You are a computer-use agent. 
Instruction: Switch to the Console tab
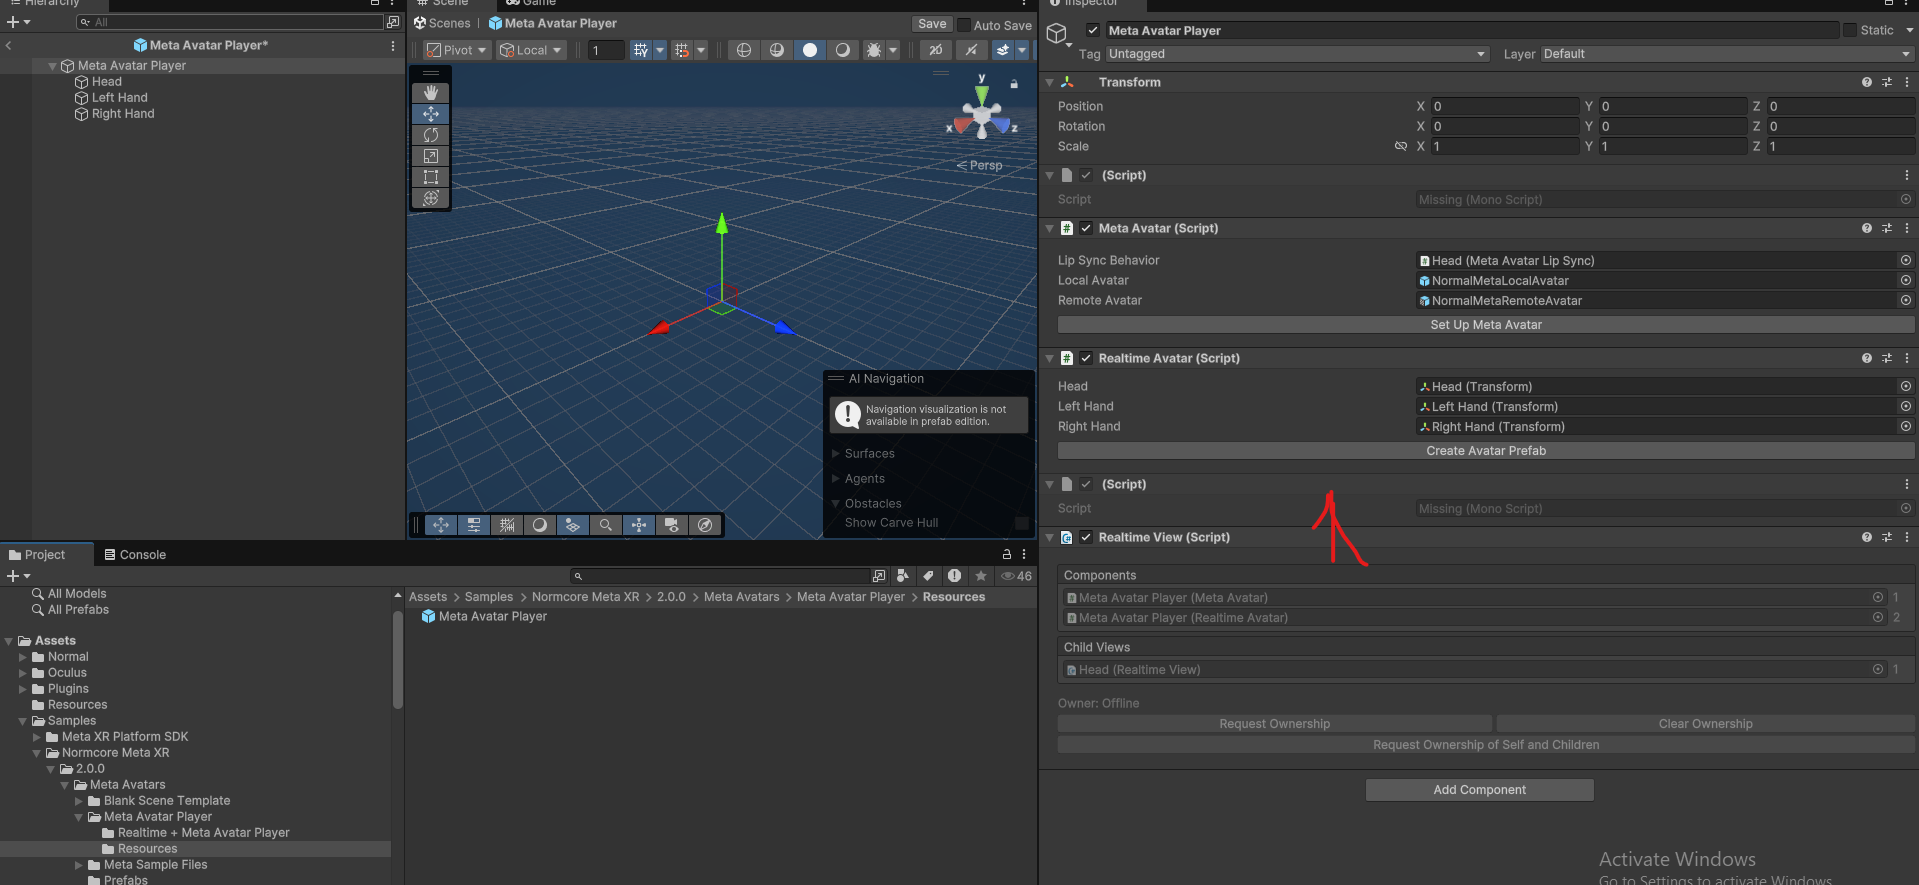tap(135, 555)
